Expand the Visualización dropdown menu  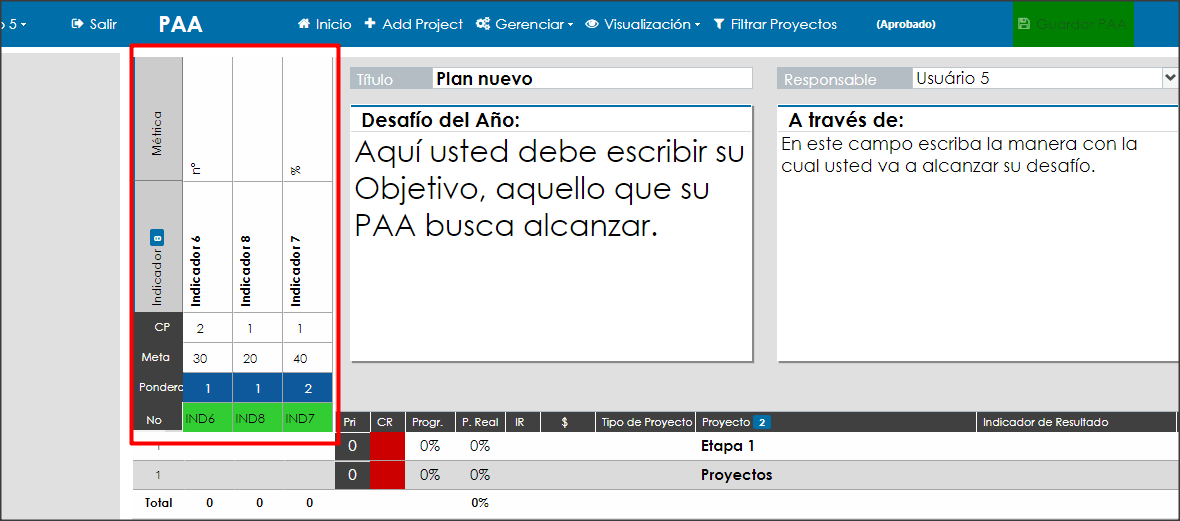point(643,24)
